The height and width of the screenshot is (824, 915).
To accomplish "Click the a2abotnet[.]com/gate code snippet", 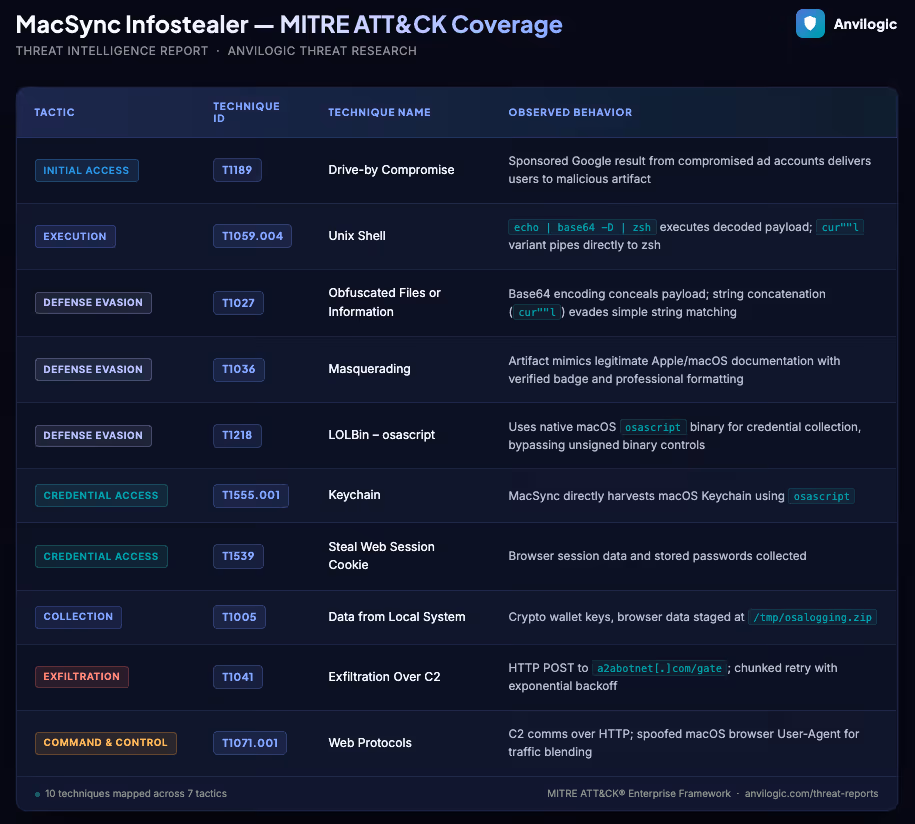I will 659,668.
